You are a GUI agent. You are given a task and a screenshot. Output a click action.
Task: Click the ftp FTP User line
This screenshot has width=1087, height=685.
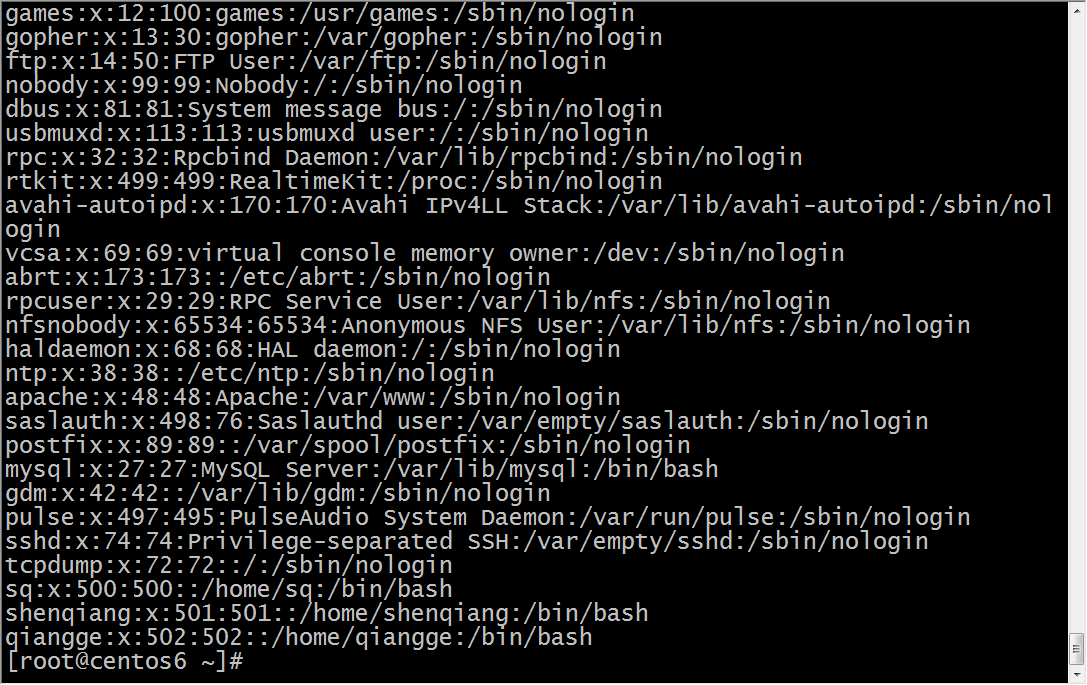point(306,61)
